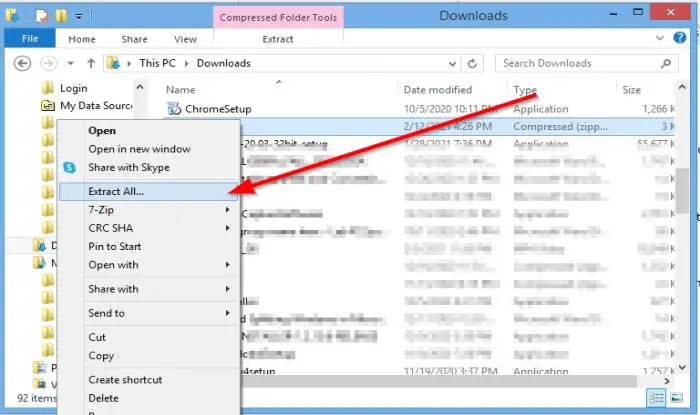Image resolution: width=700 pixels, height=415 pixels.
Task: Open Explorer help question mark
Action: [679, 38]
